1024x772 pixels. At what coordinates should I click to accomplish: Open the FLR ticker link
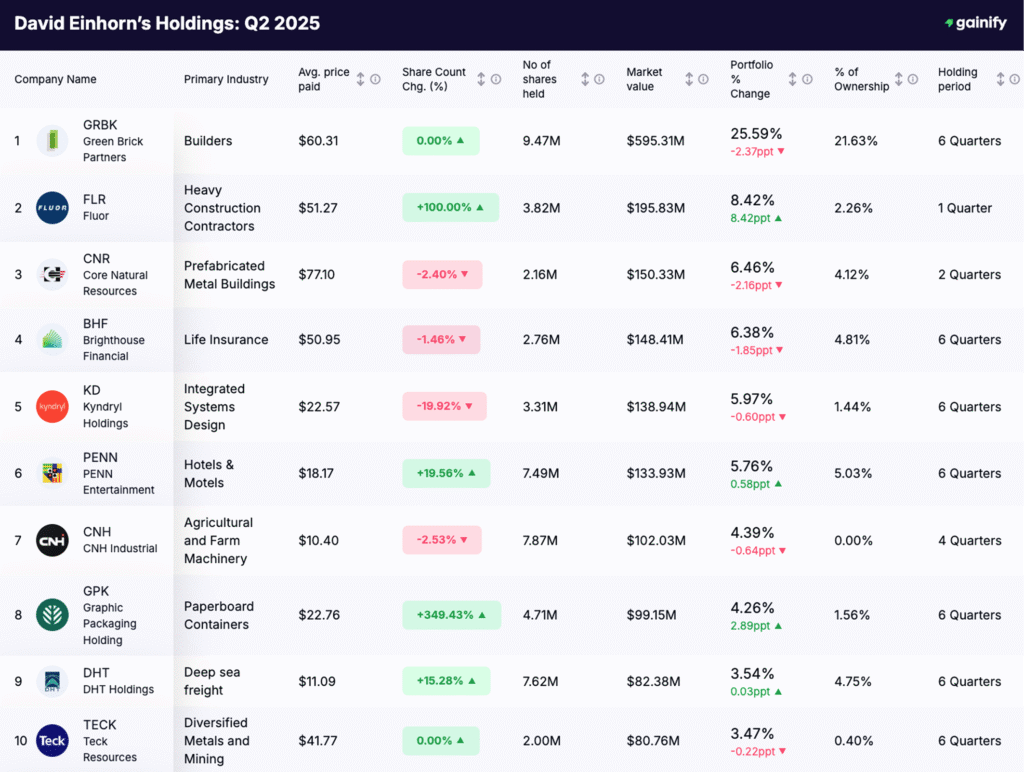click(94, 199)
